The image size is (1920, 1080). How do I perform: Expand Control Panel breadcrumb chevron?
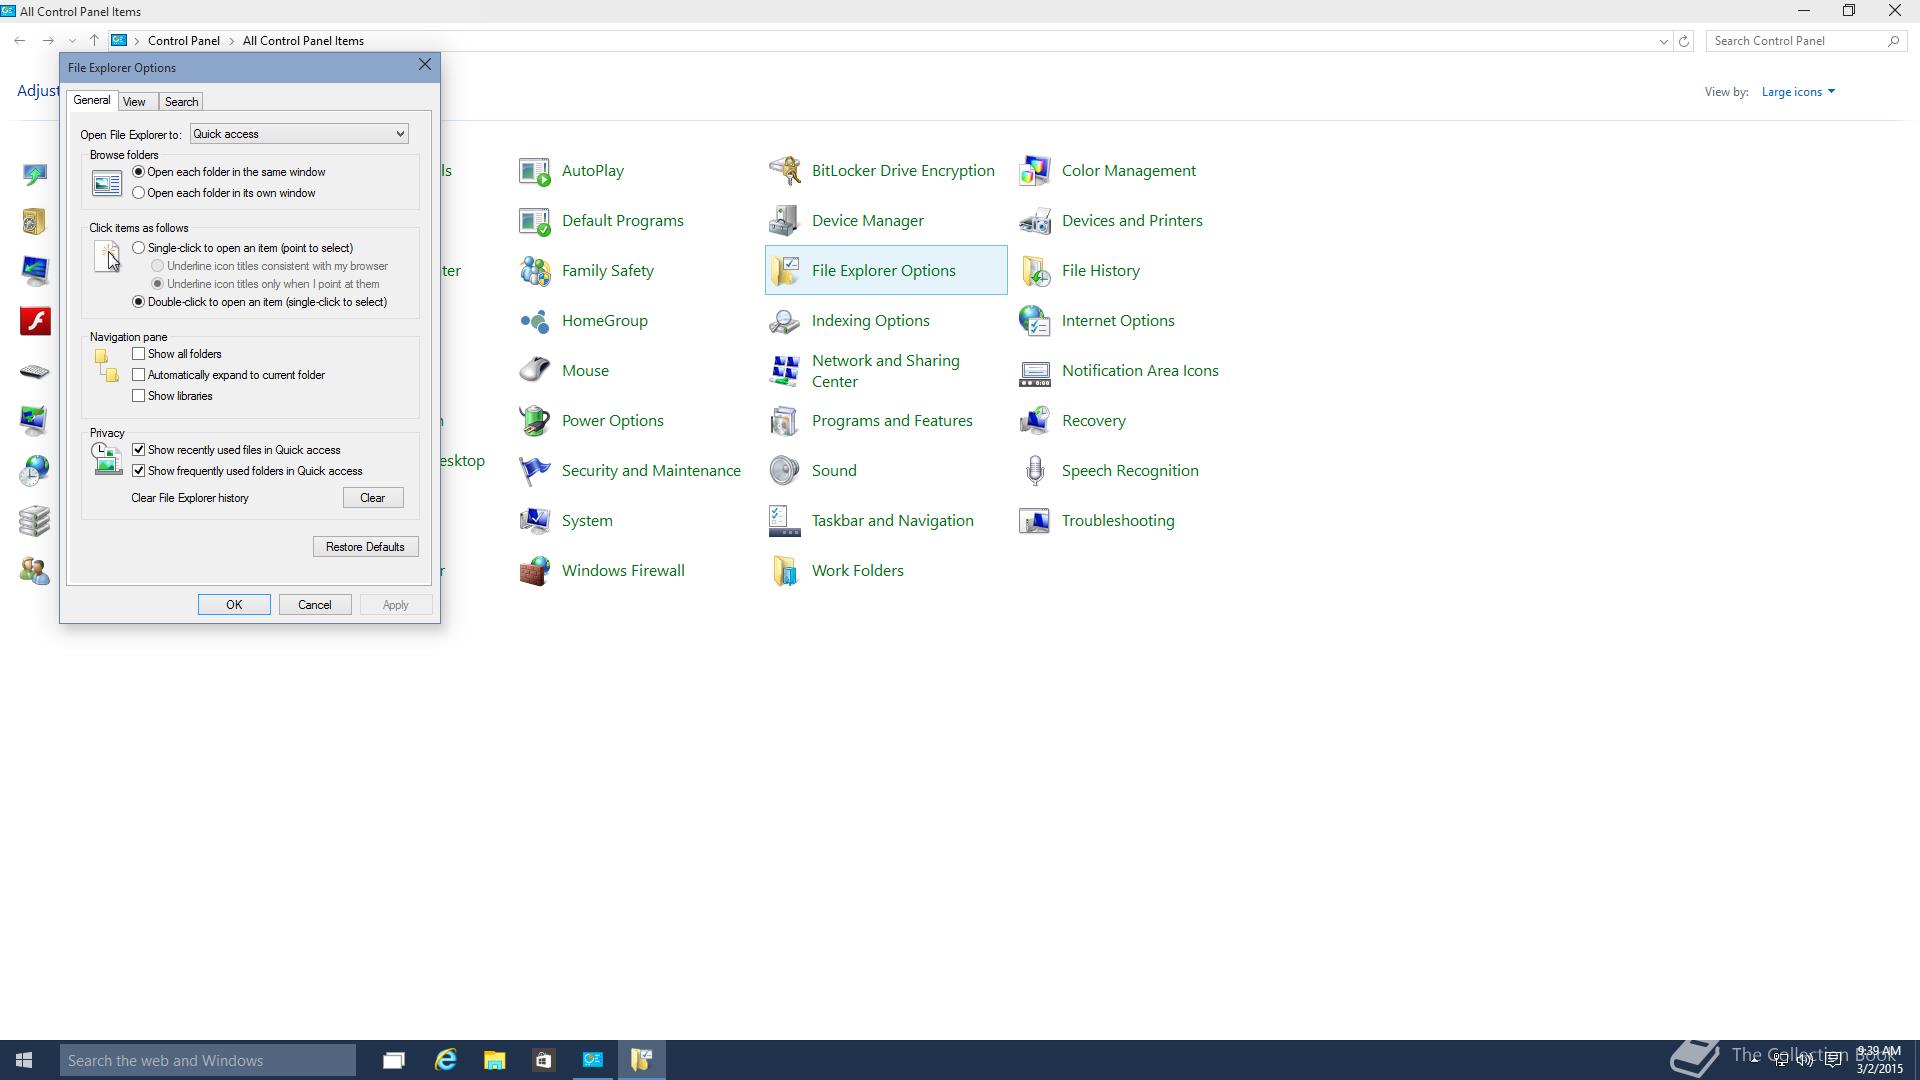tap(231, 41)
